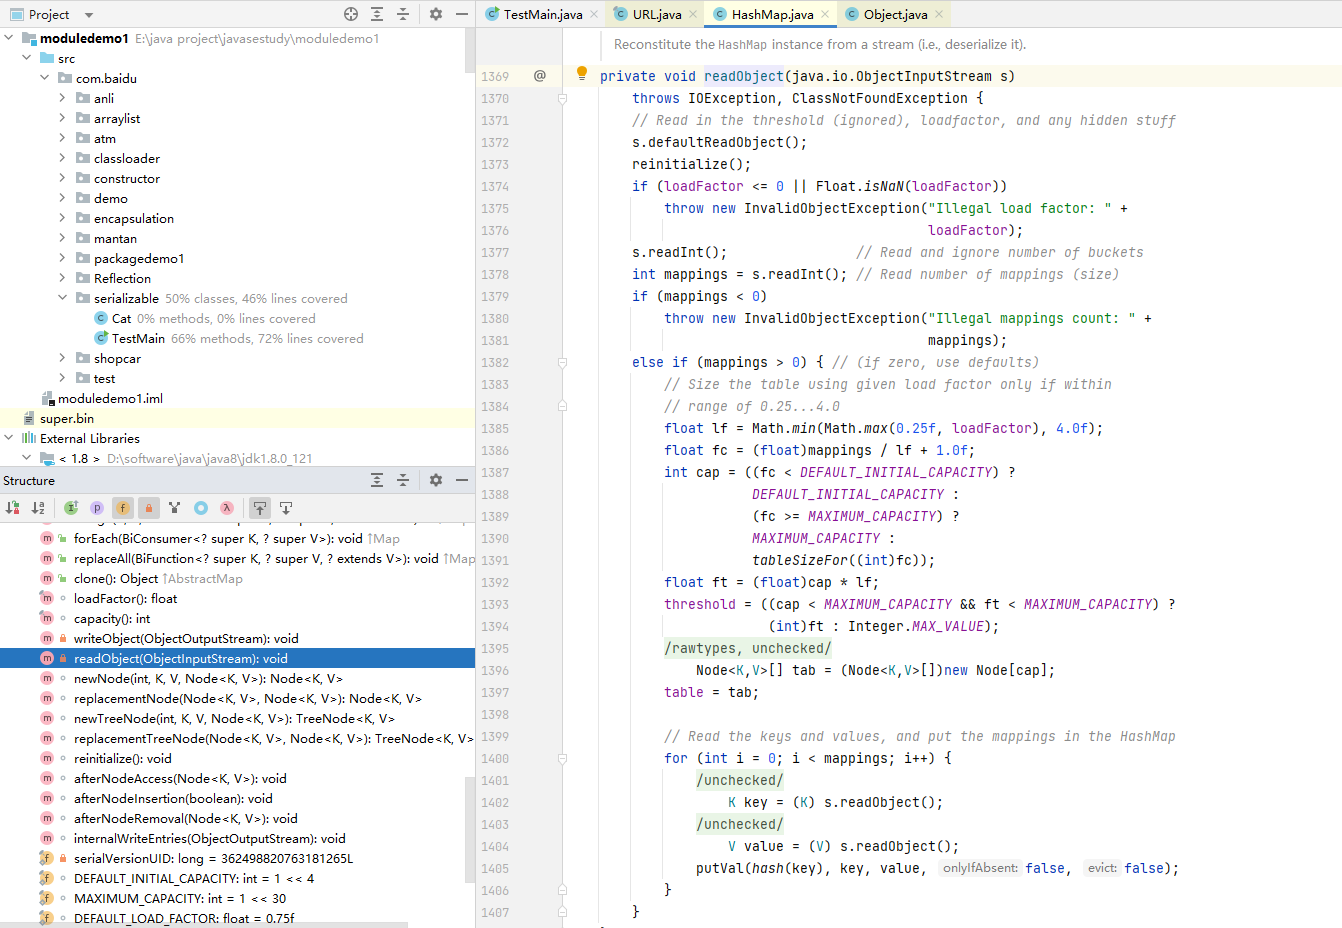Expand the arraylist package
This screenshot has width=1342, height=928.
[63, 118]
